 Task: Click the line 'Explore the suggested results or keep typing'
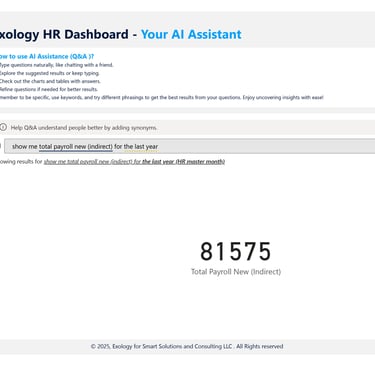(49, 73)
